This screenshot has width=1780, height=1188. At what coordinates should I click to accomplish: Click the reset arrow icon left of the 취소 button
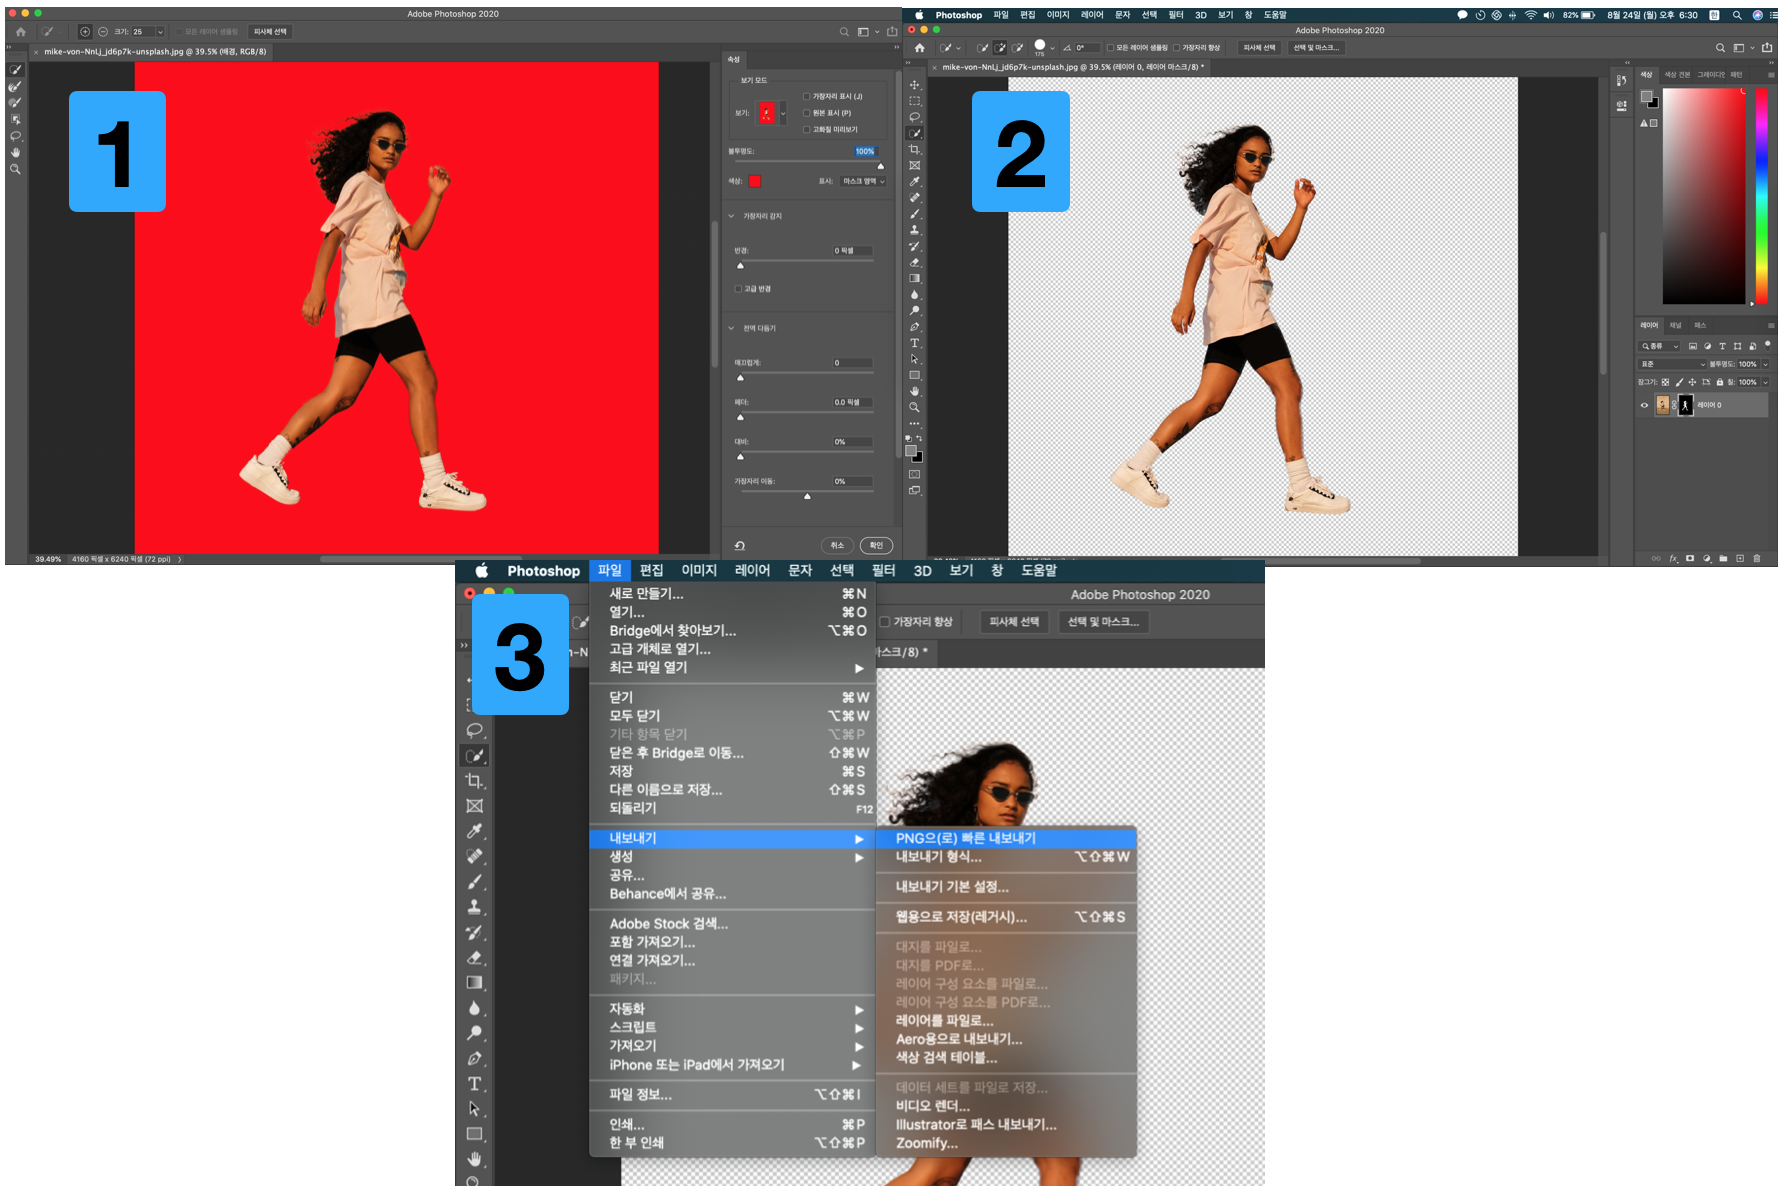(x=740, y=546)
